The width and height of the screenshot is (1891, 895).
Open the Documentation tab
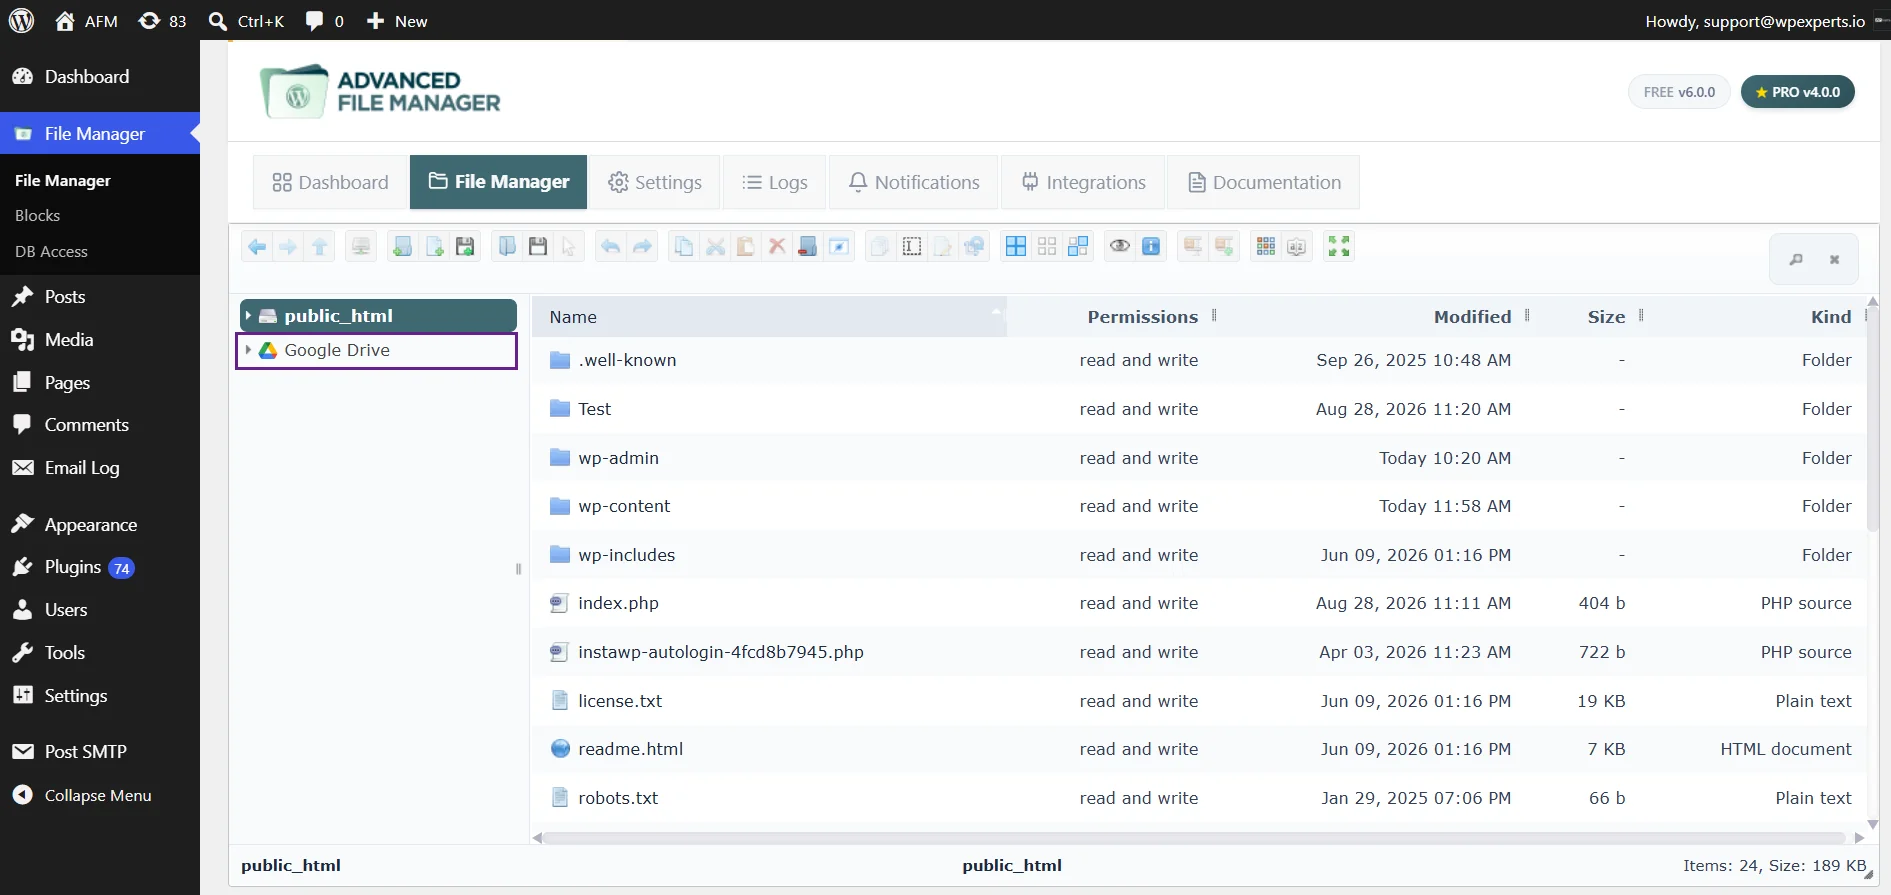(1264, 182)
